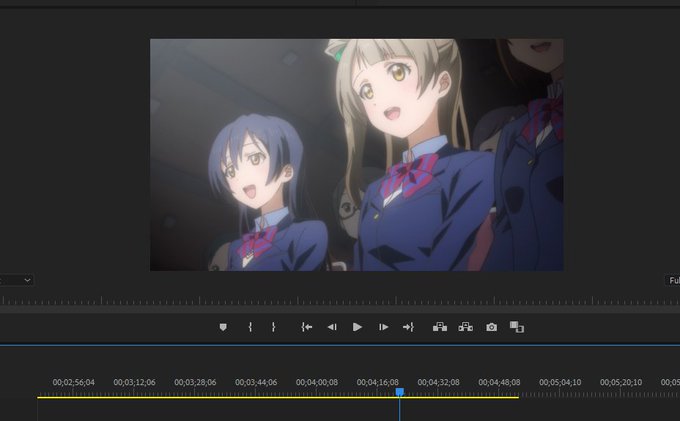This screenshot has width=680, height=421.
Task: Click the yellow render bar on timeline
Action: (278, 397)
